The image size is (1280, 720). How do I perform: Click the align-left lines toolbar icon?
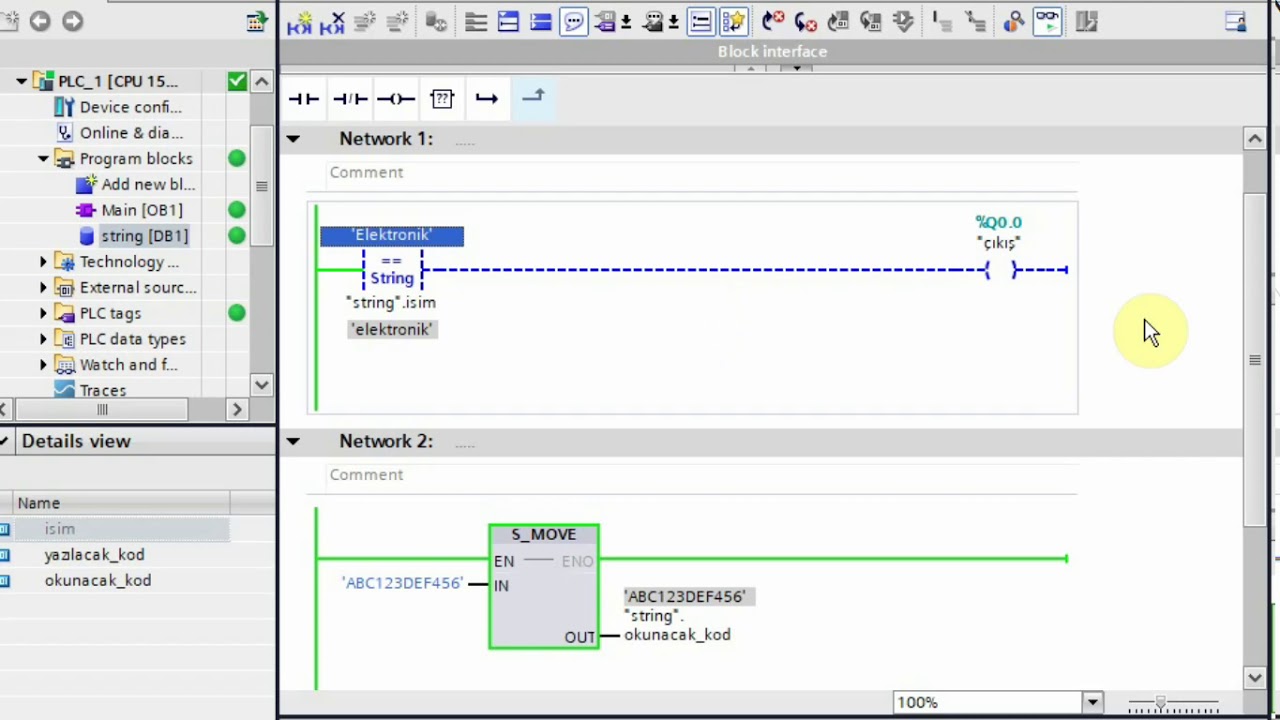pyautogui.click(x=476, y=21)
